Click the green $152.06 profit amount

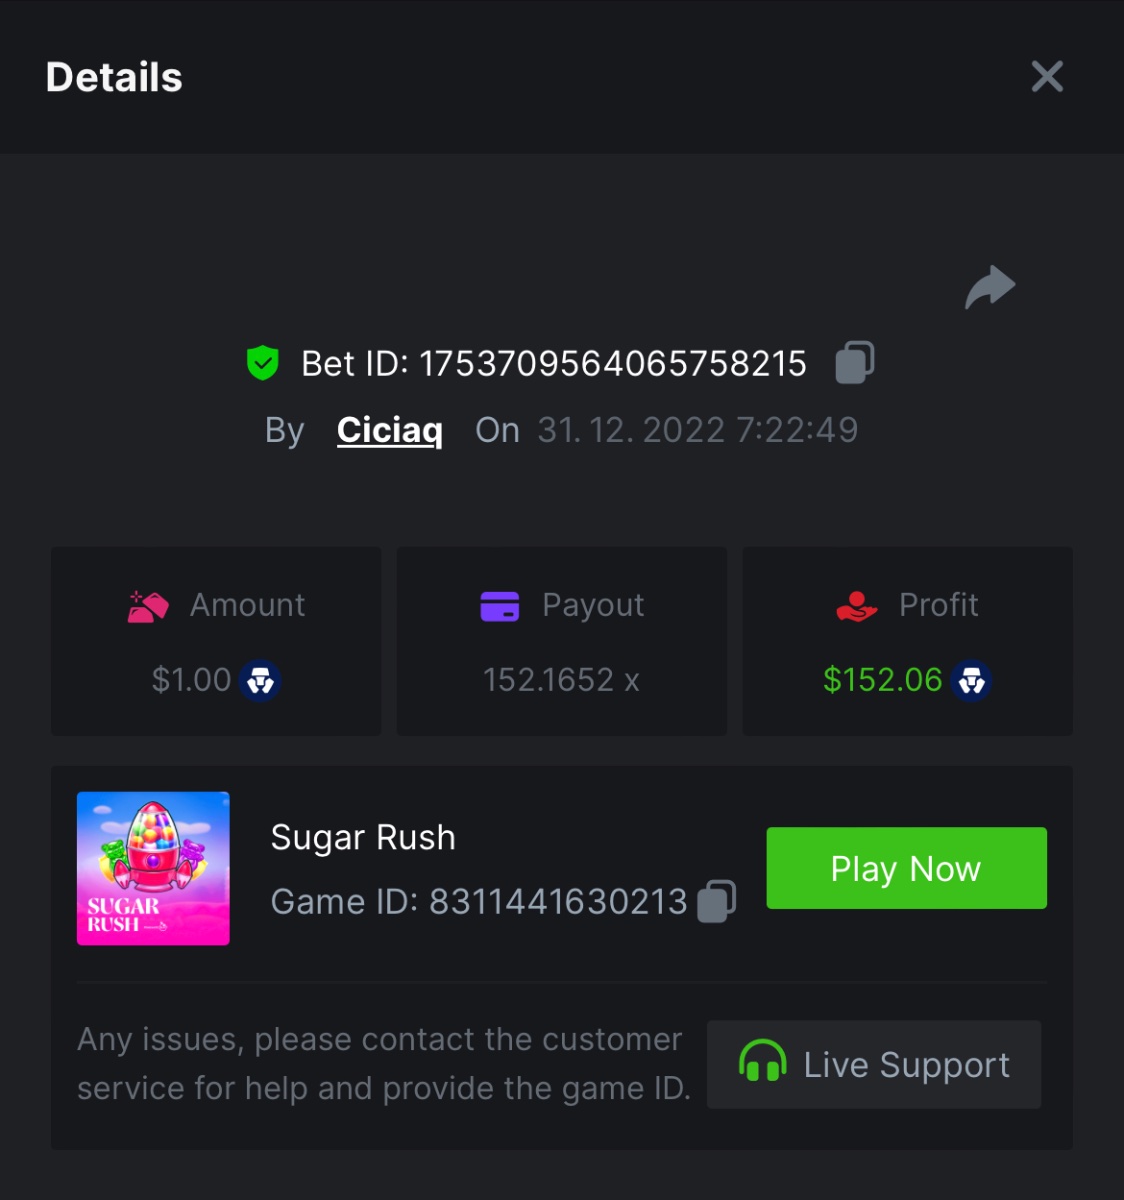click(x=882, y=681)
